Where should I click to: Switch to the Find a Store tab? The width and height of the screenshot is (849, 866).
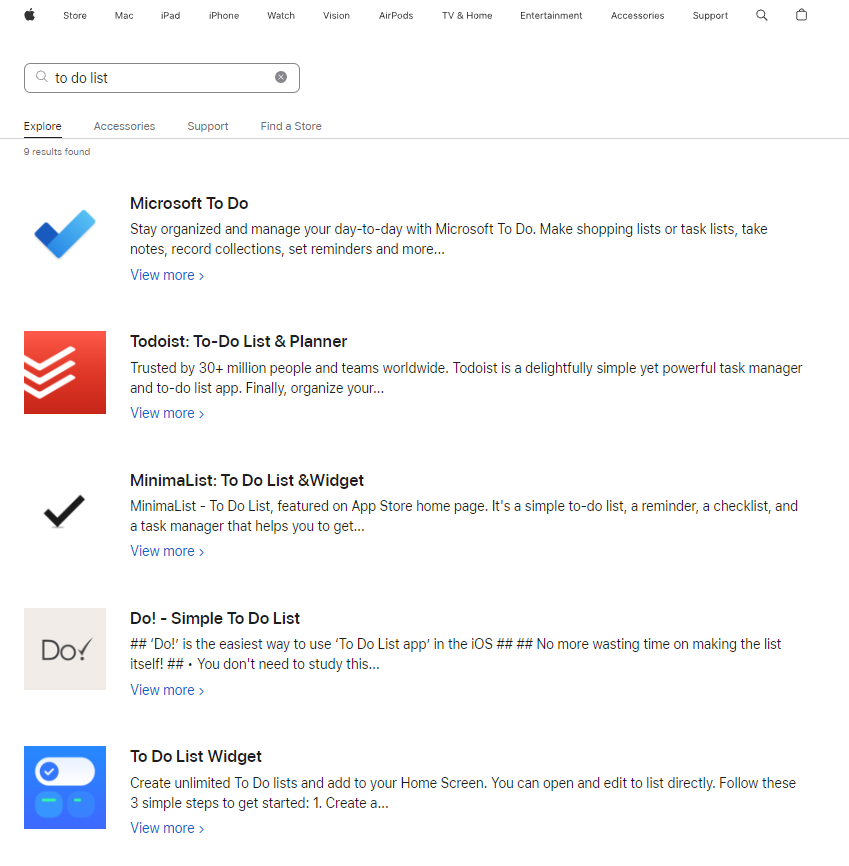pyautogui.click(x=291, y=126)
